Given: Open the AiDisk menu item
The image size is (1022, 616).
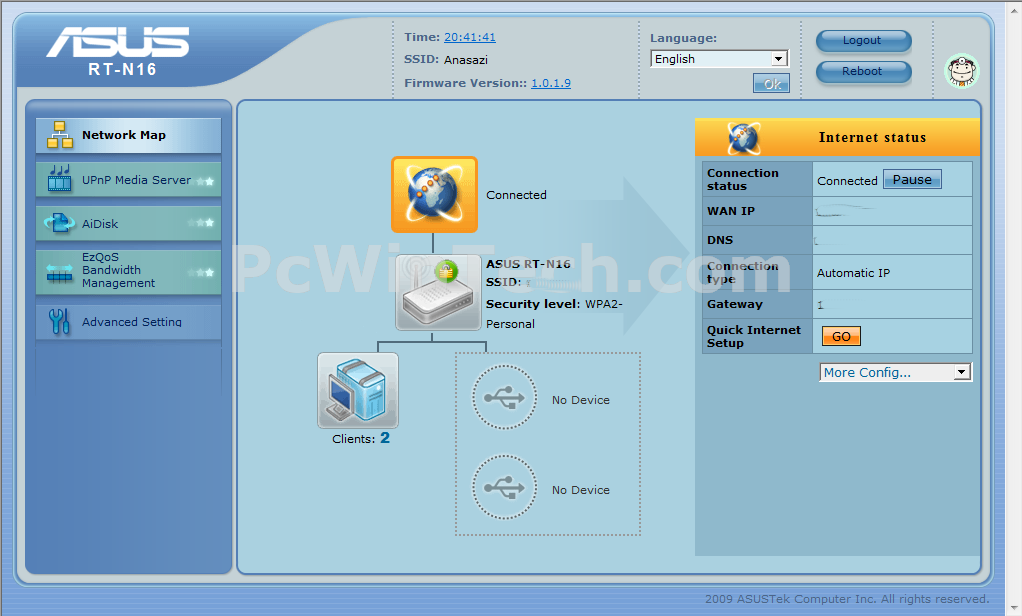Looking at the screenshot, I should pyautogui.click(x=128, y=224).
